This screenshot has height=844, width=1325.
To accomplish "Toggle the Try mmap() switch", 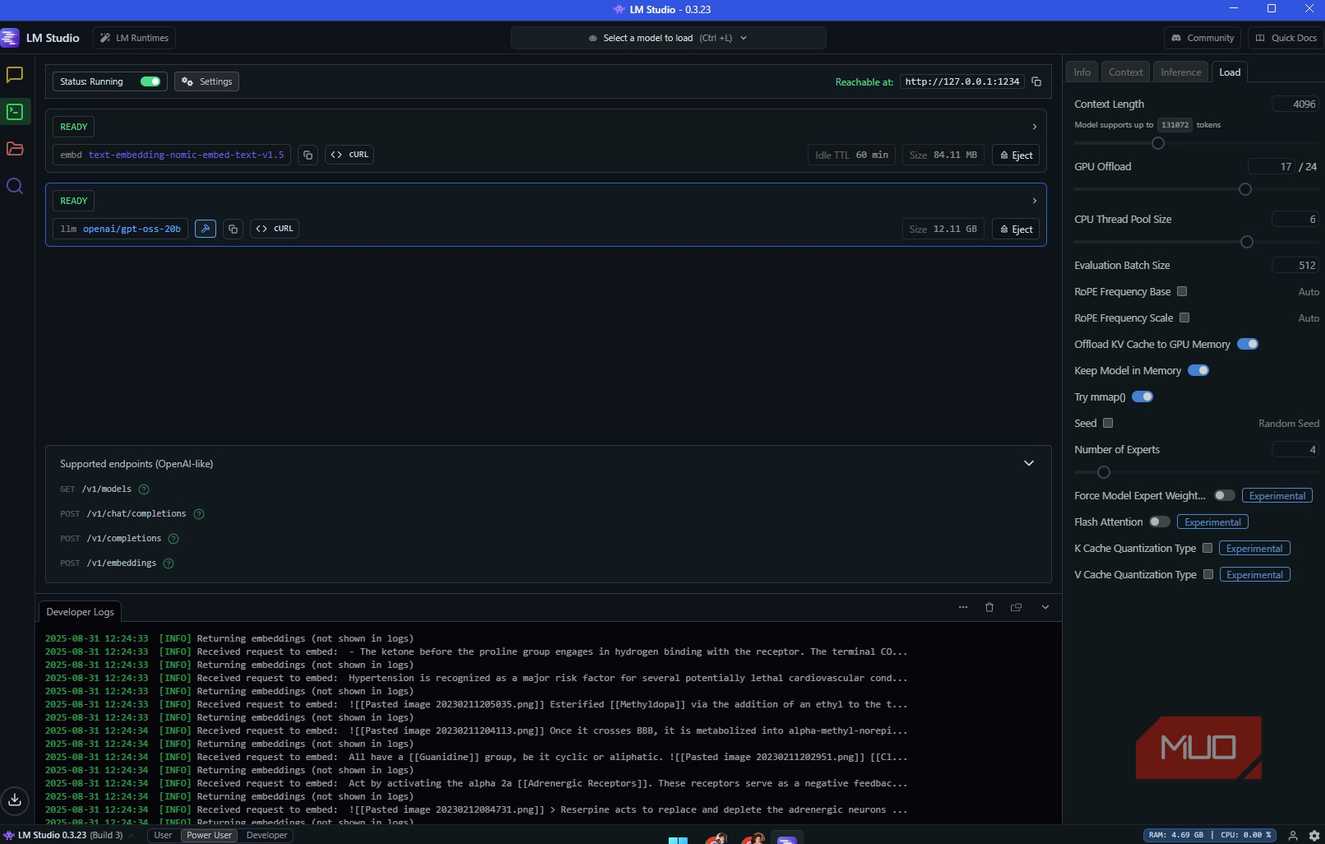I will [1142, 397].
